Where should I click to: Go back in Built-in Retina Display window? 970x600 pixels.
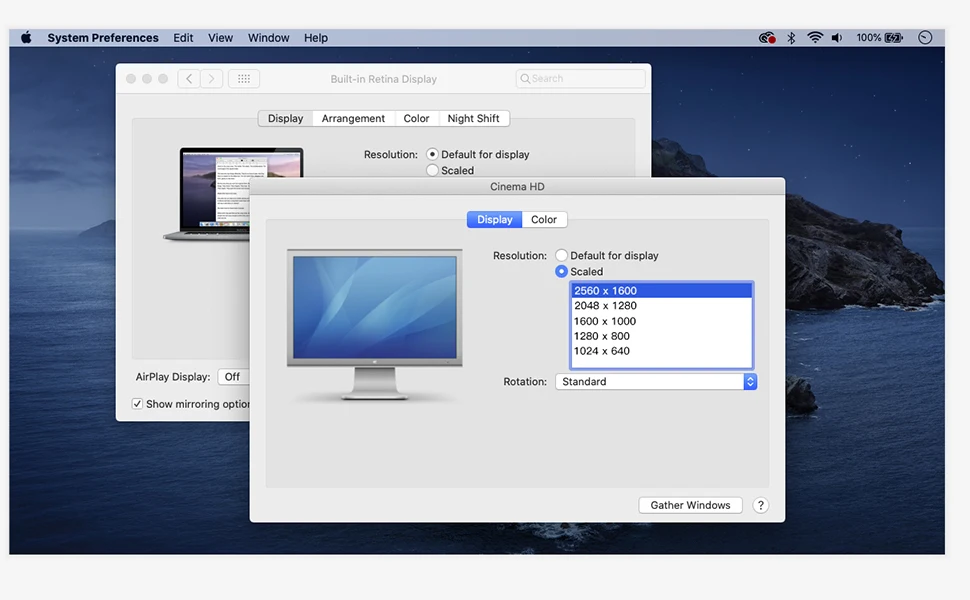click(x=189, y=79)
